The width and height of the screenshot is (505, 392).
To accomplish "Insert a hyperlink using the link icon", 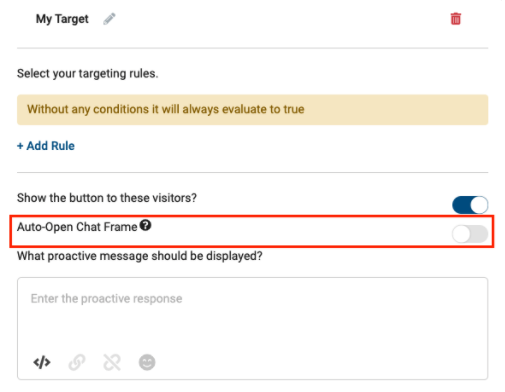I will [77, 362].
